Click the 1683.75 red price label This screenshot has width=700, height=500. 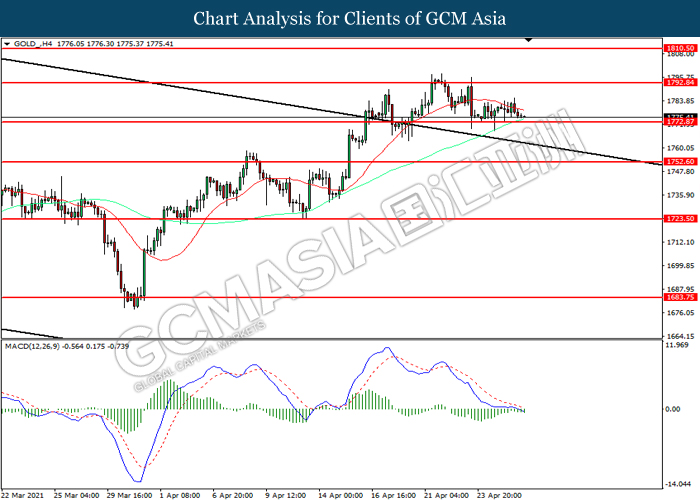click(x=680, y=297)
